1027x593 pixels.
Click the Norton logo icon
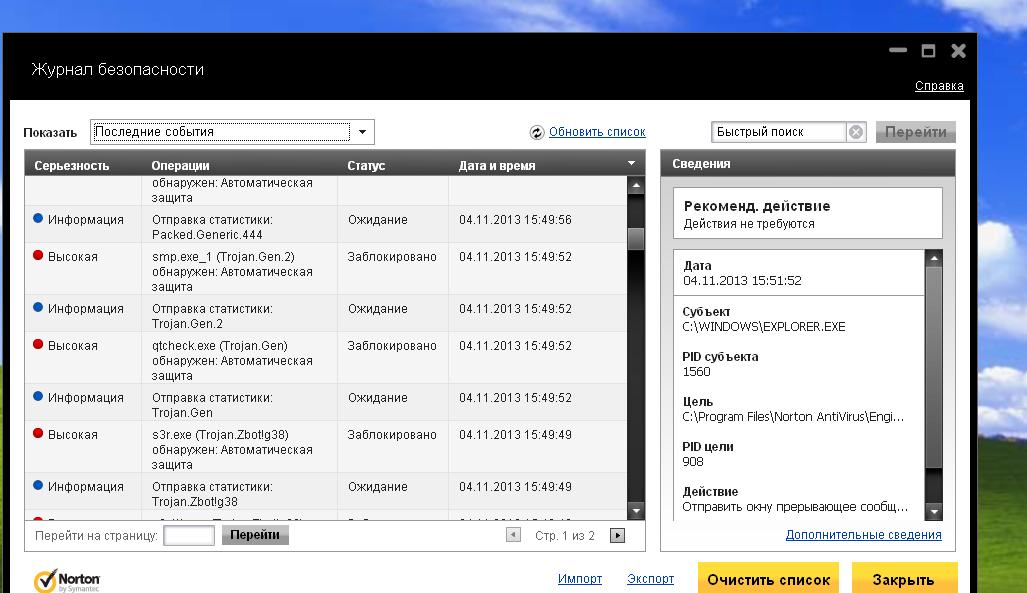coord(46,580)
